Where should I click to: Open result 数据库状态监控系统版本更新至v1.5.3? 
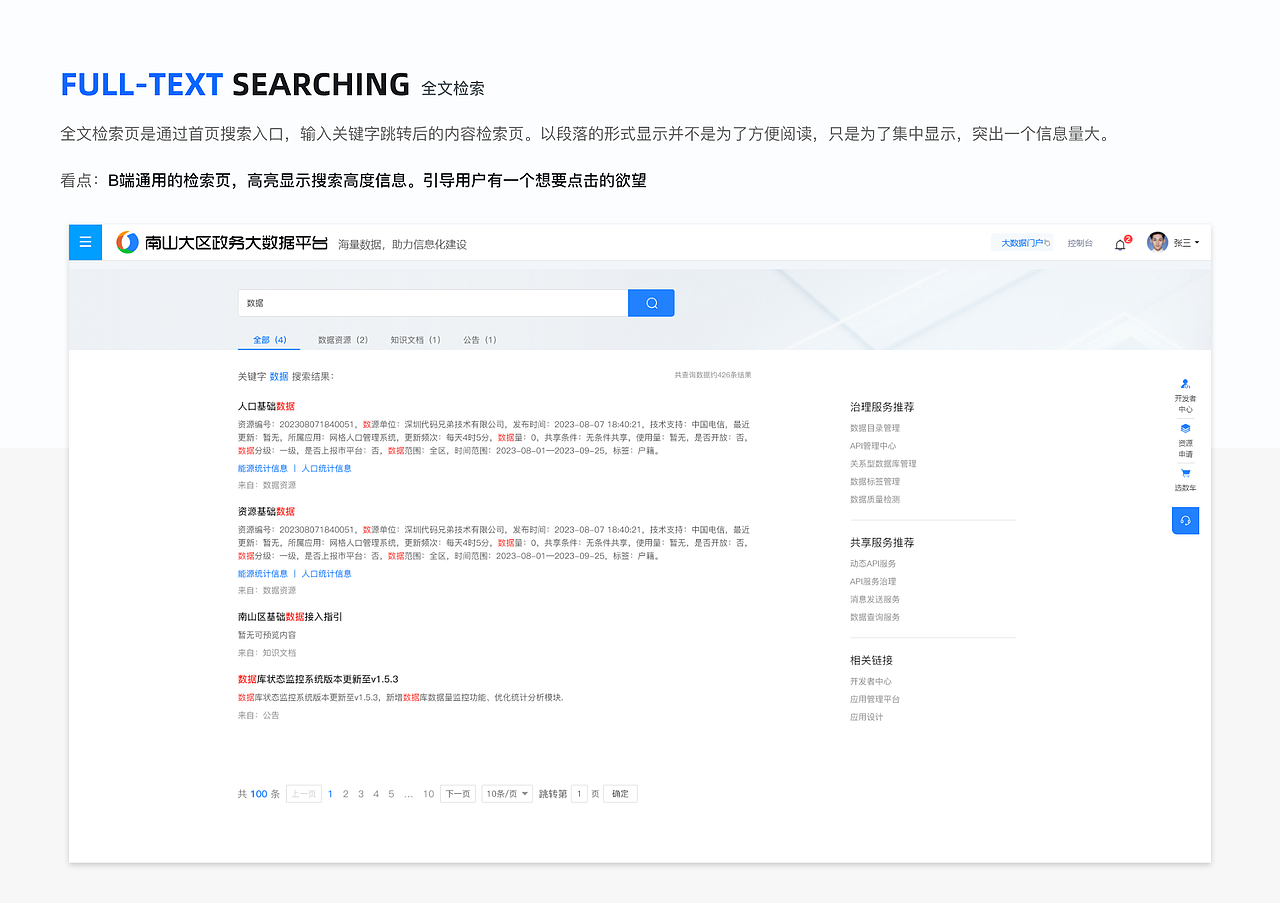point(318,679)
